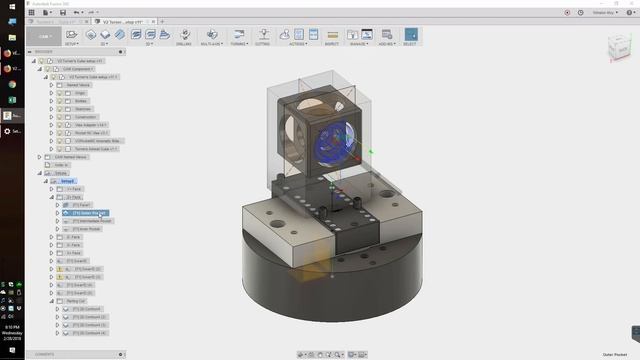Click the Post Process icon
This screenshot has height=360, width=640.
[x=299, y=35]
